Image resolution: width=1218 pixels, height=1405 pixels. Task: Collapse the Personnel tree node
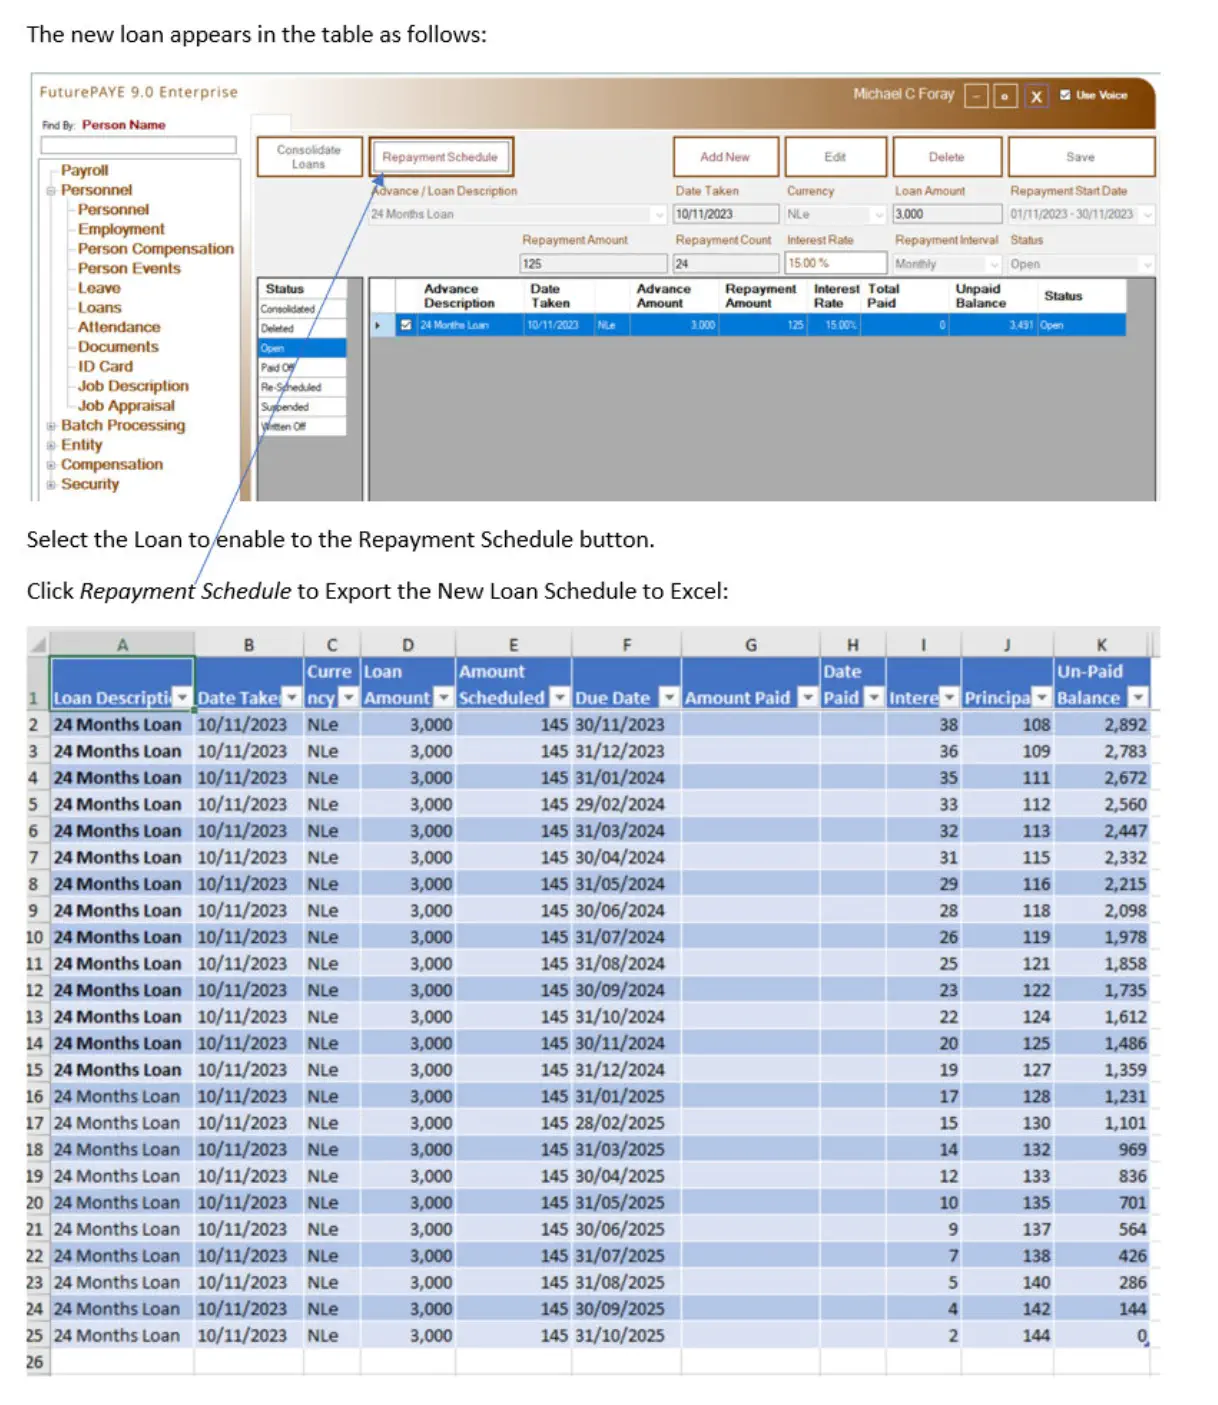tap(51, 190)
